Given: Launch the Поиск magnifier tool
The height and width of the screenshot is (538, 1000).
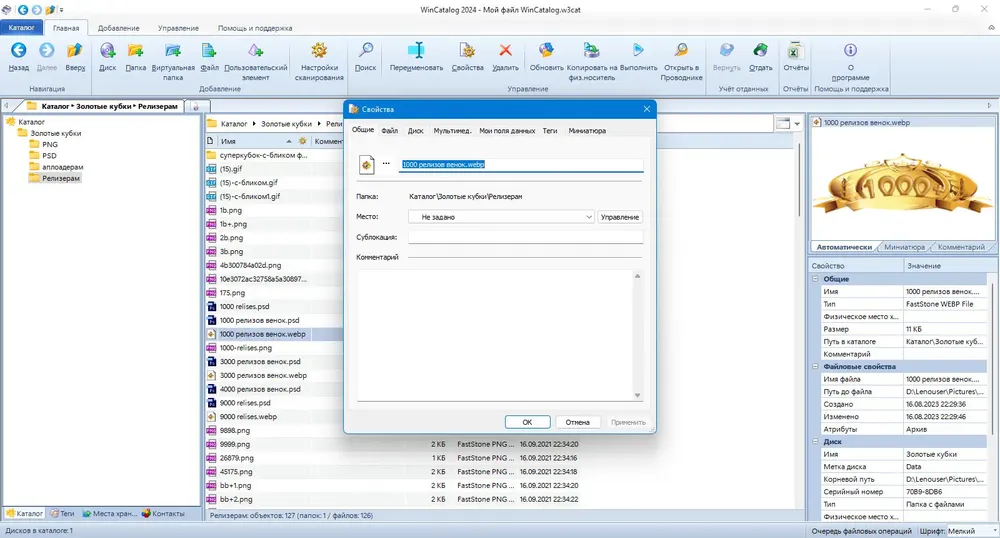Looking at the screenshot, I should click(x=365, y=50).
